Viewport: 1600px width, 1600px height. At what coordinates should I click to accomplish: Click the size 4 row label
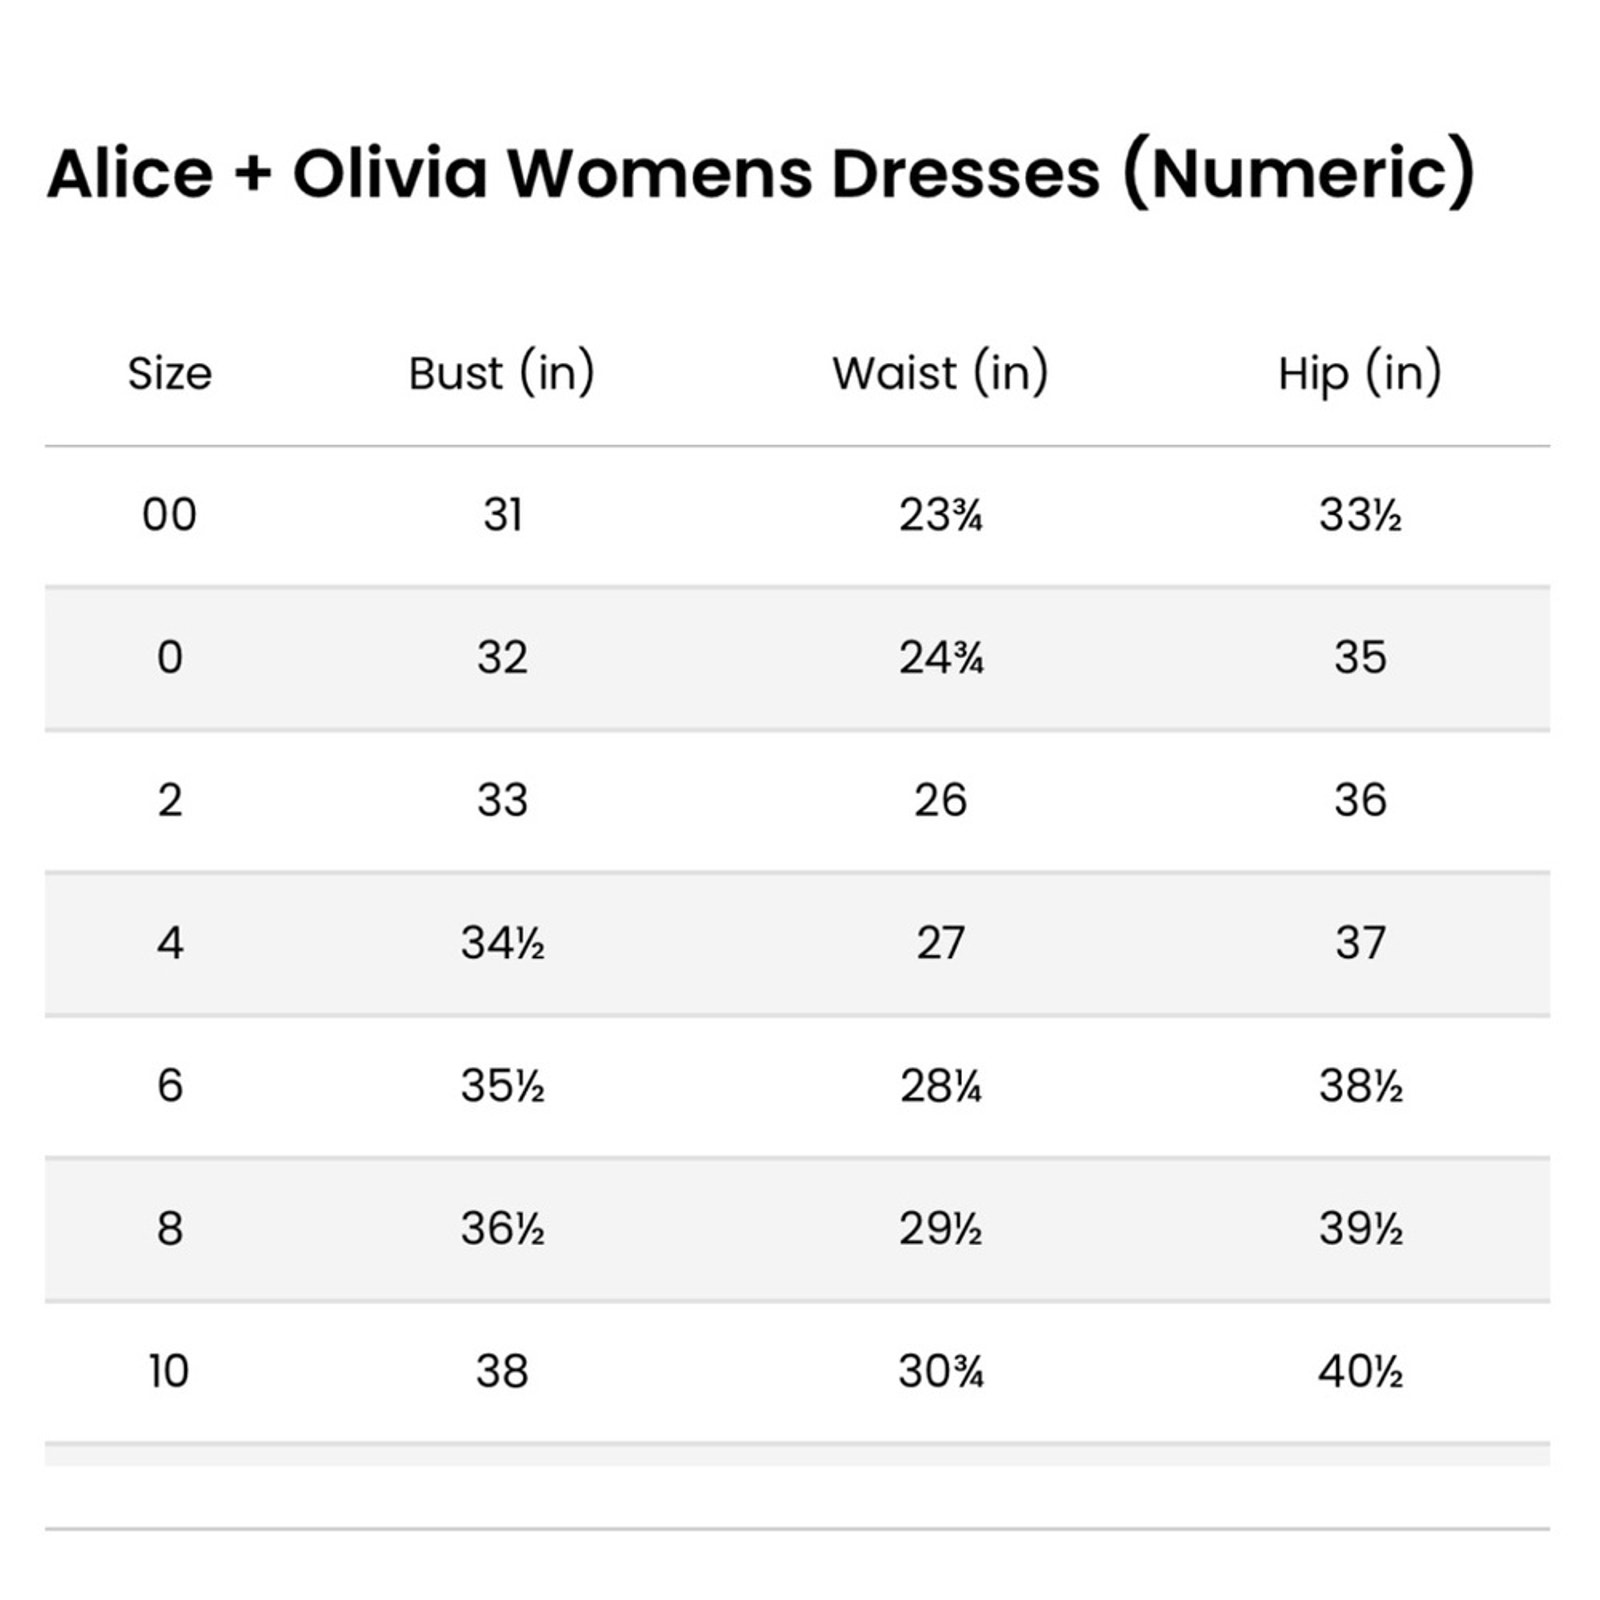click(170, 943)
